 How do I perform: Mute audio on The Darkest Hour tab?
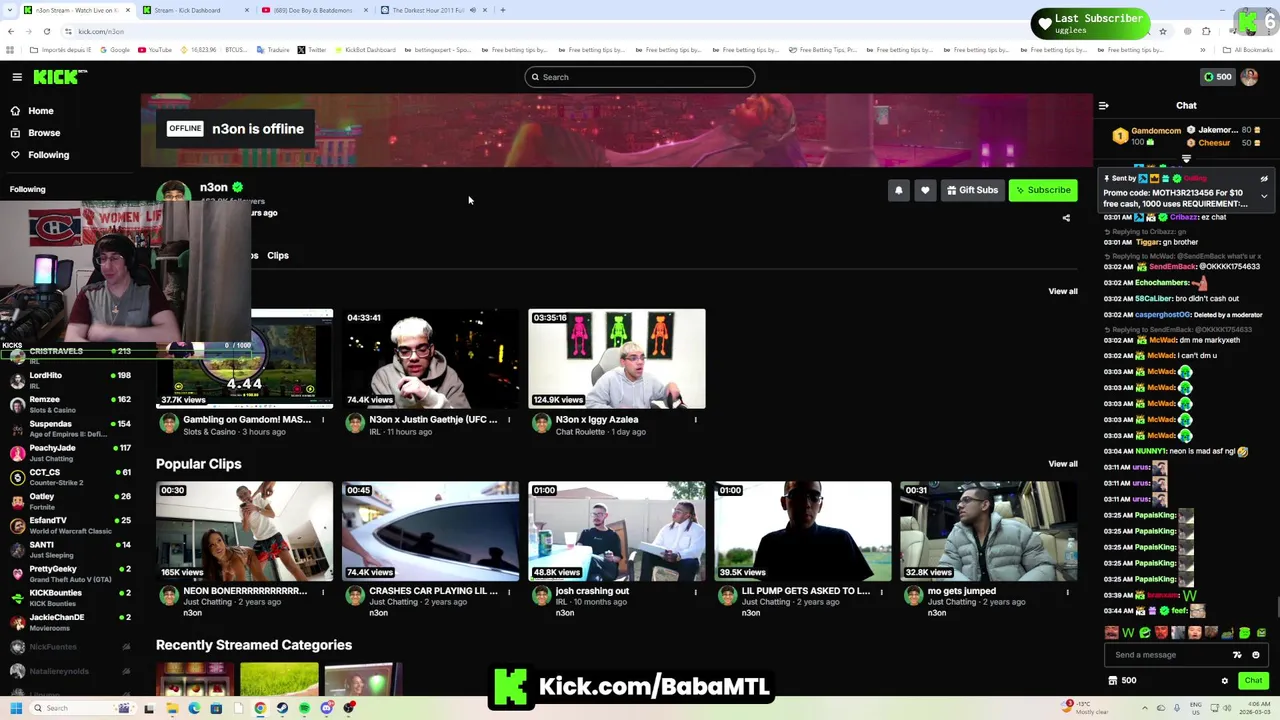click(472, 10)
